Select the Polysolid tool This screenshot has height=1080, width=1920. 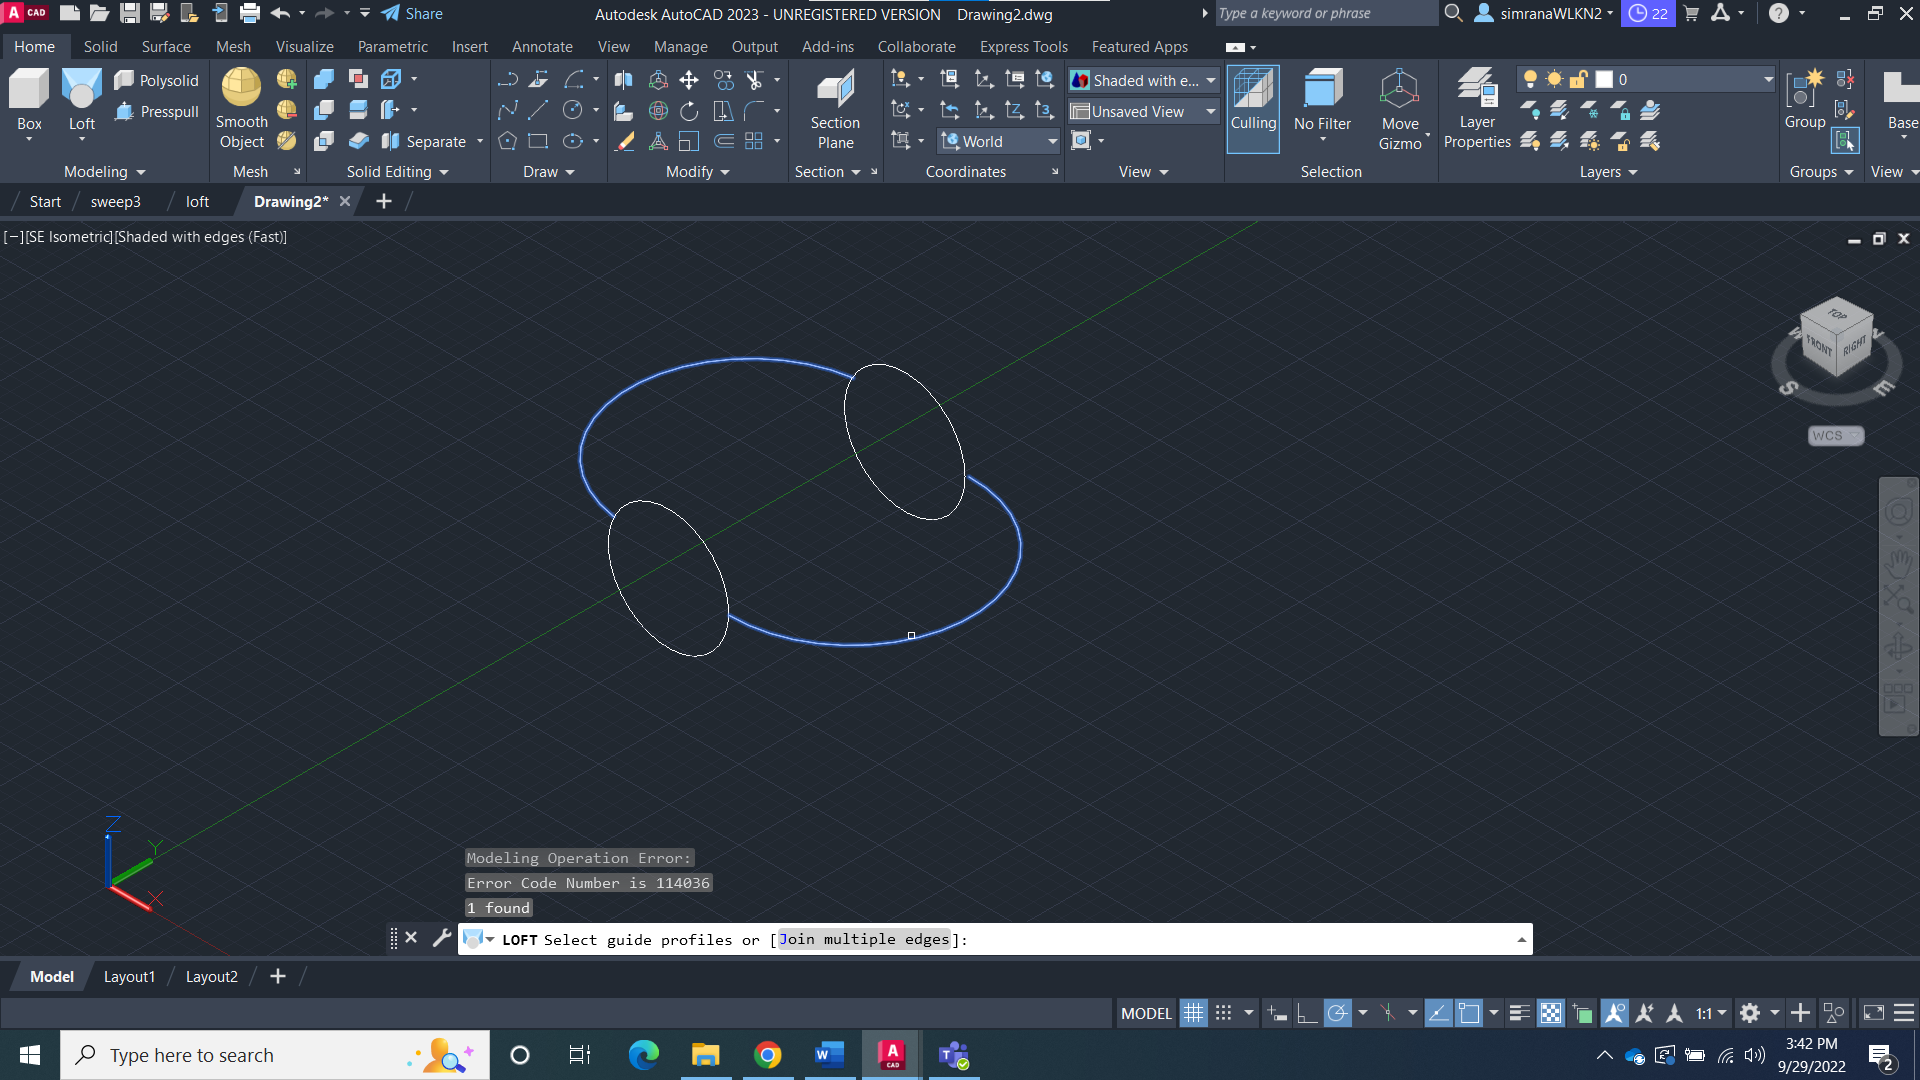[x=156, y=80]
